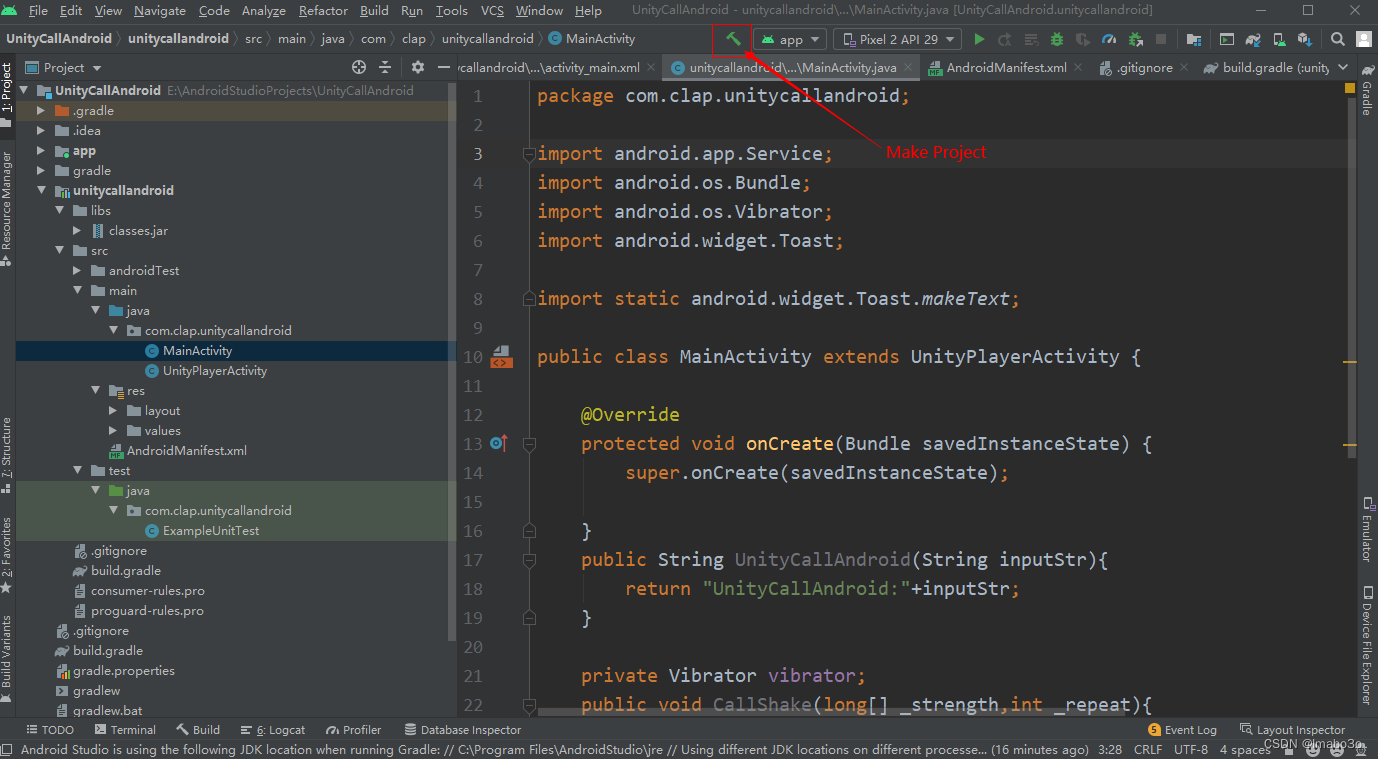Collapse the unitycallandroid module folder

click(41, 191)
